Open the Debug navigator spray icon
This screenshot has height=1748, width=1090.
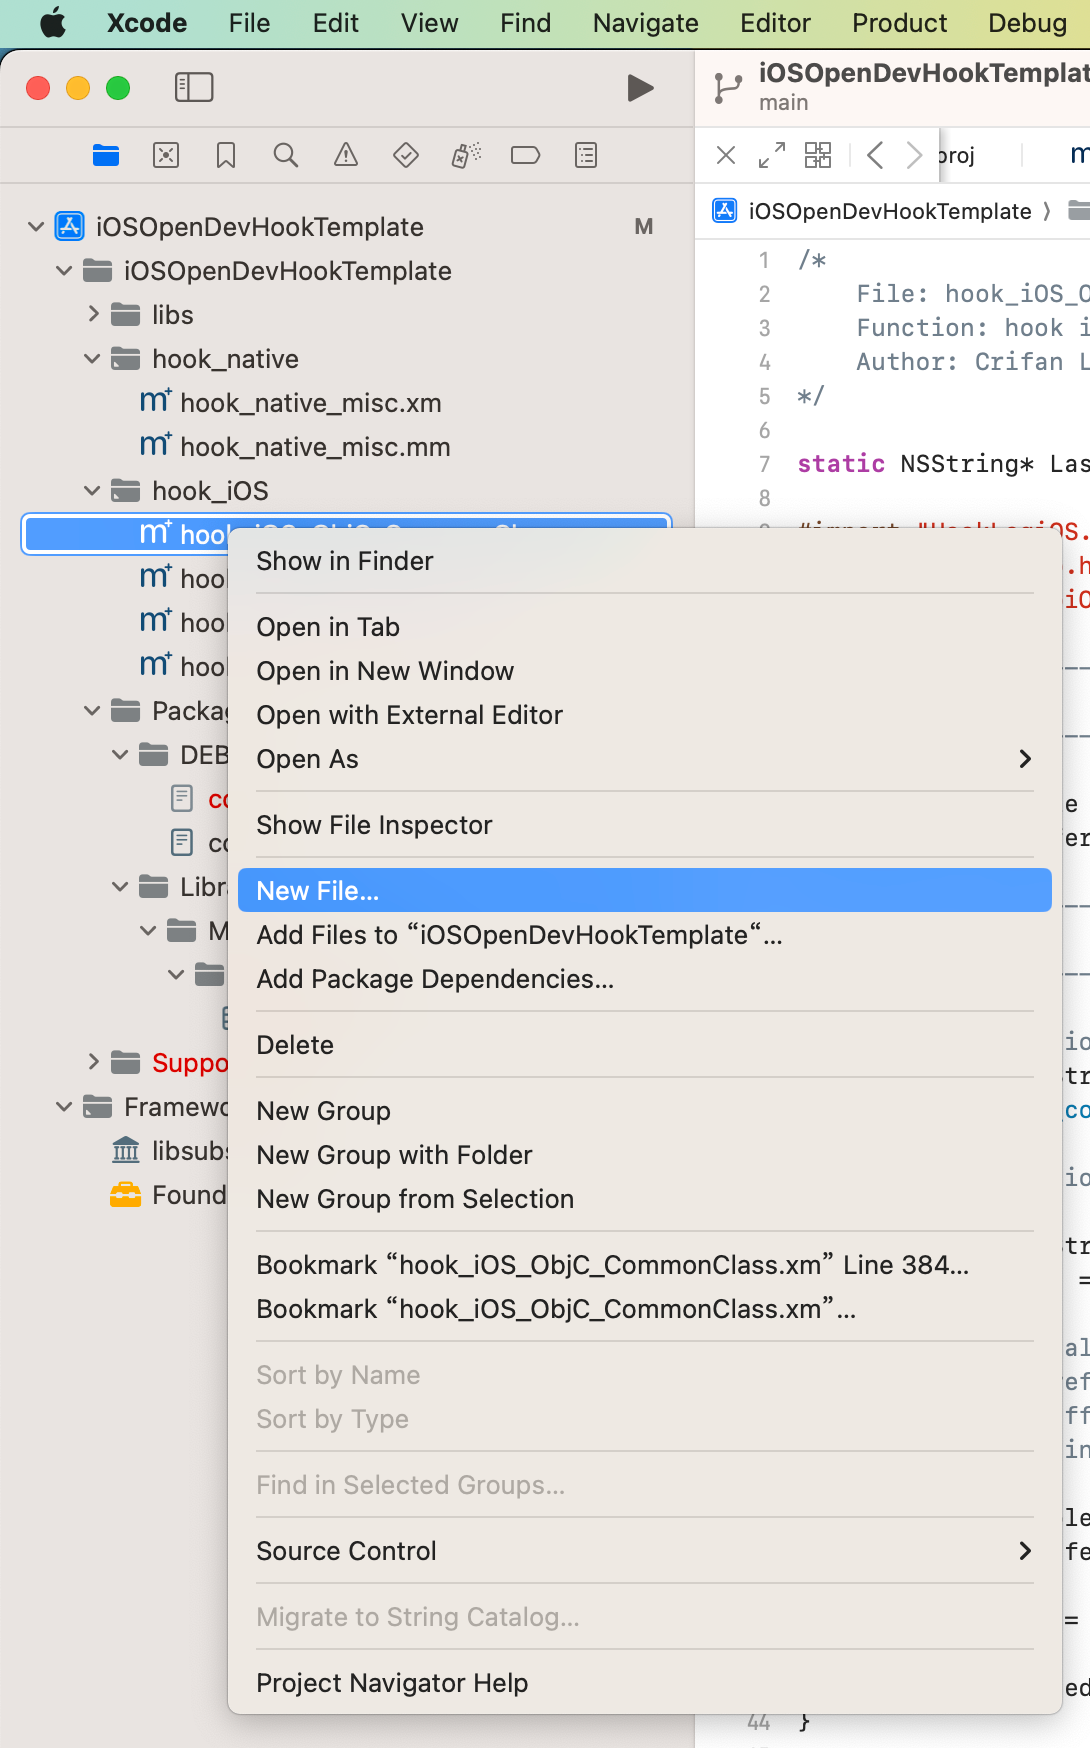466,155
